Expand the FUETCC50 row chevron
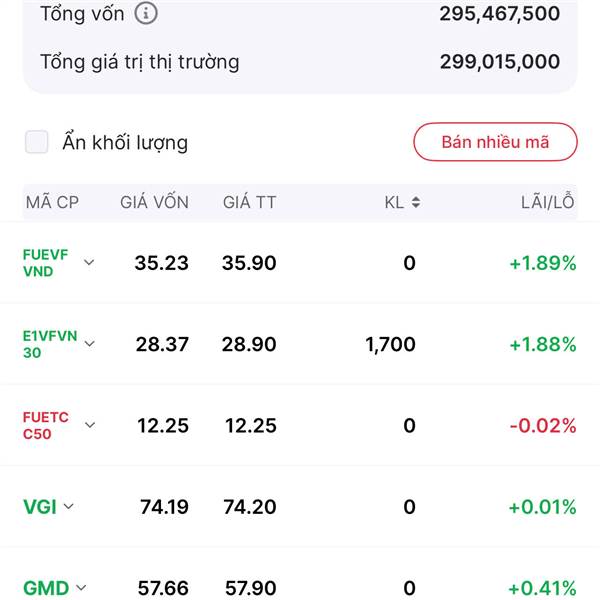This screenshot has width=600, height=600. click(x=90, y=425)
